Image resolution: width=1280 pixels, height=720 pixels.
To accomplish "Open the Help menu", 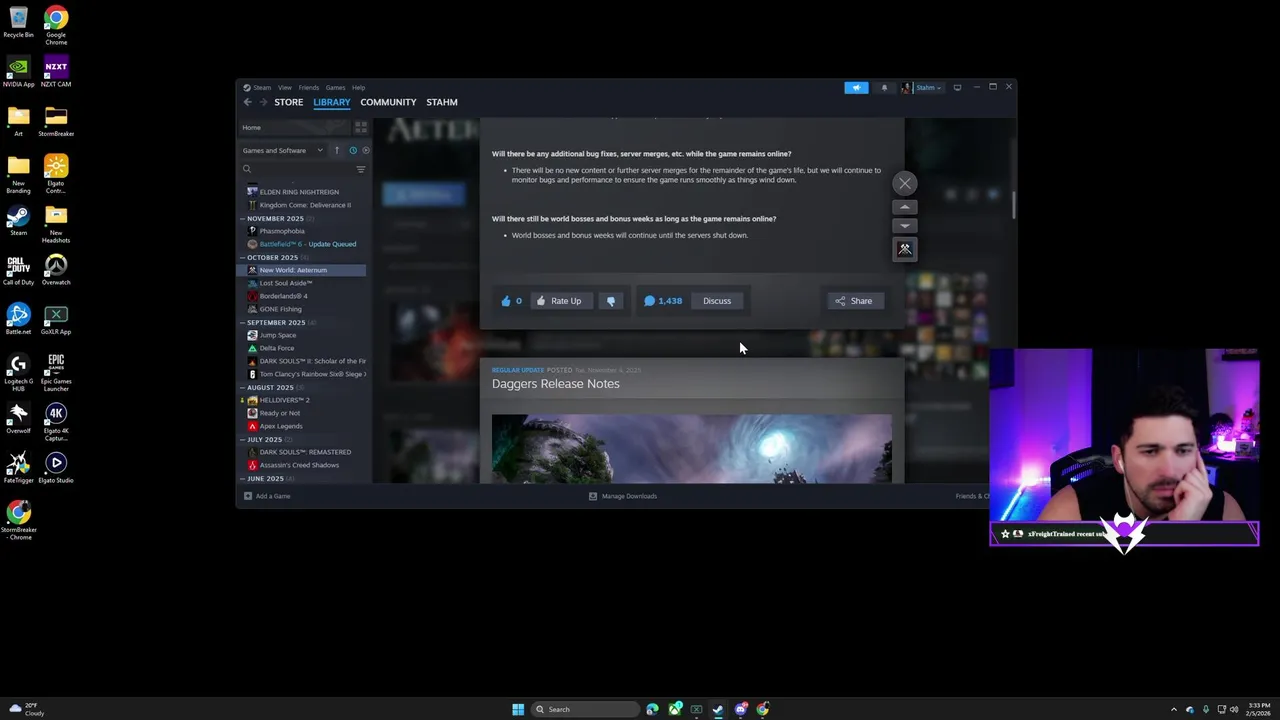I will 358,87.
